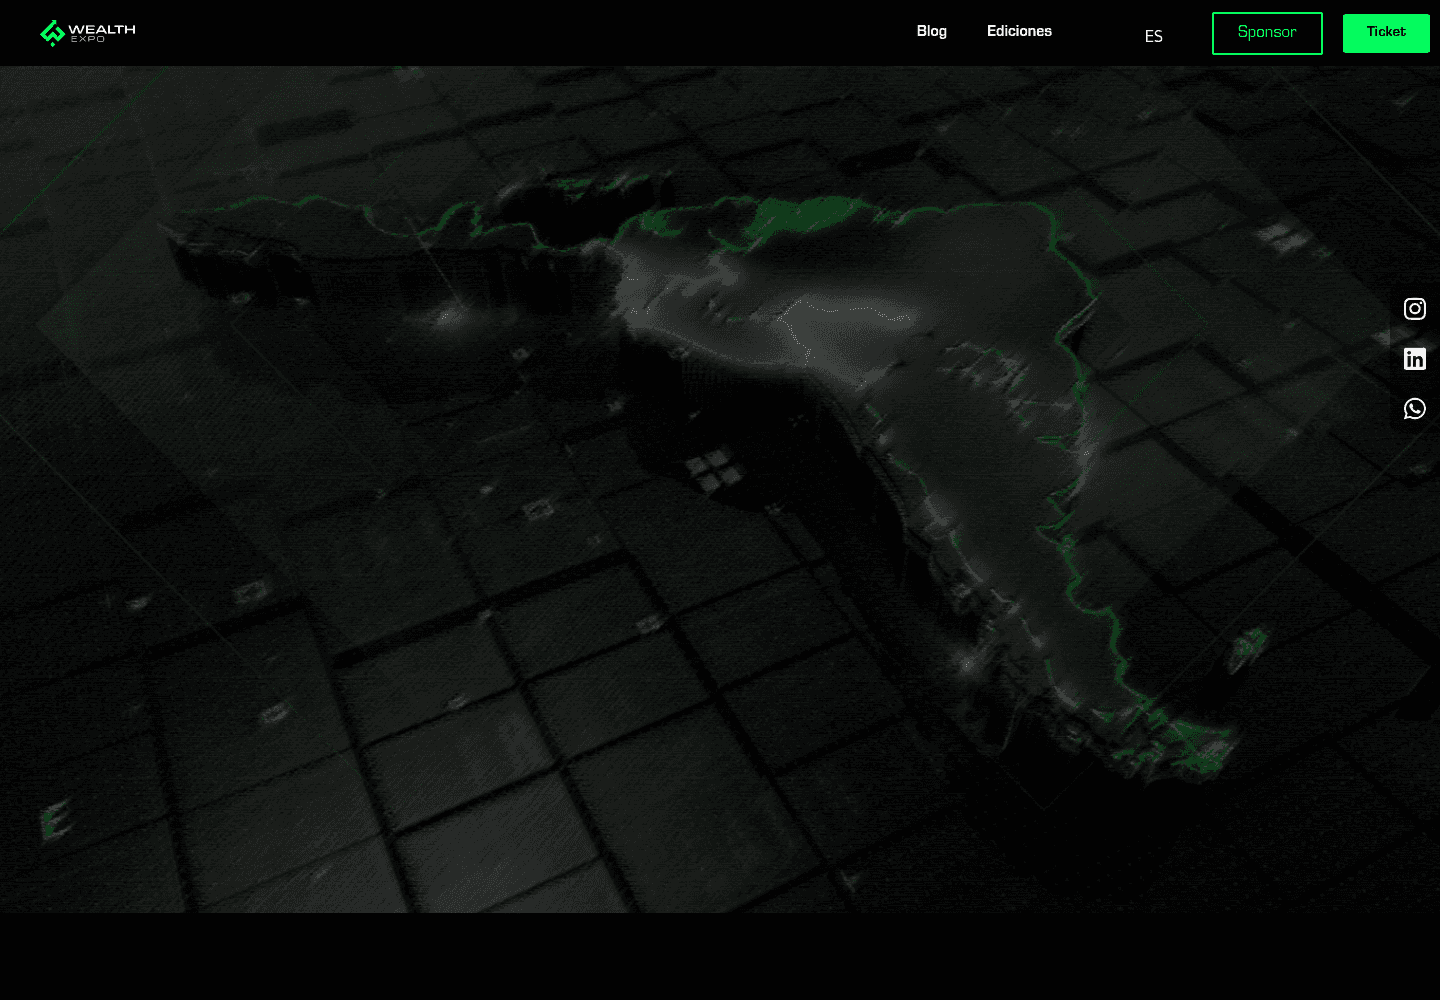This screenshot has width=1440, height=1000.
Task: Open the LinkedIn page icon
Action: tap(1414, 359)
